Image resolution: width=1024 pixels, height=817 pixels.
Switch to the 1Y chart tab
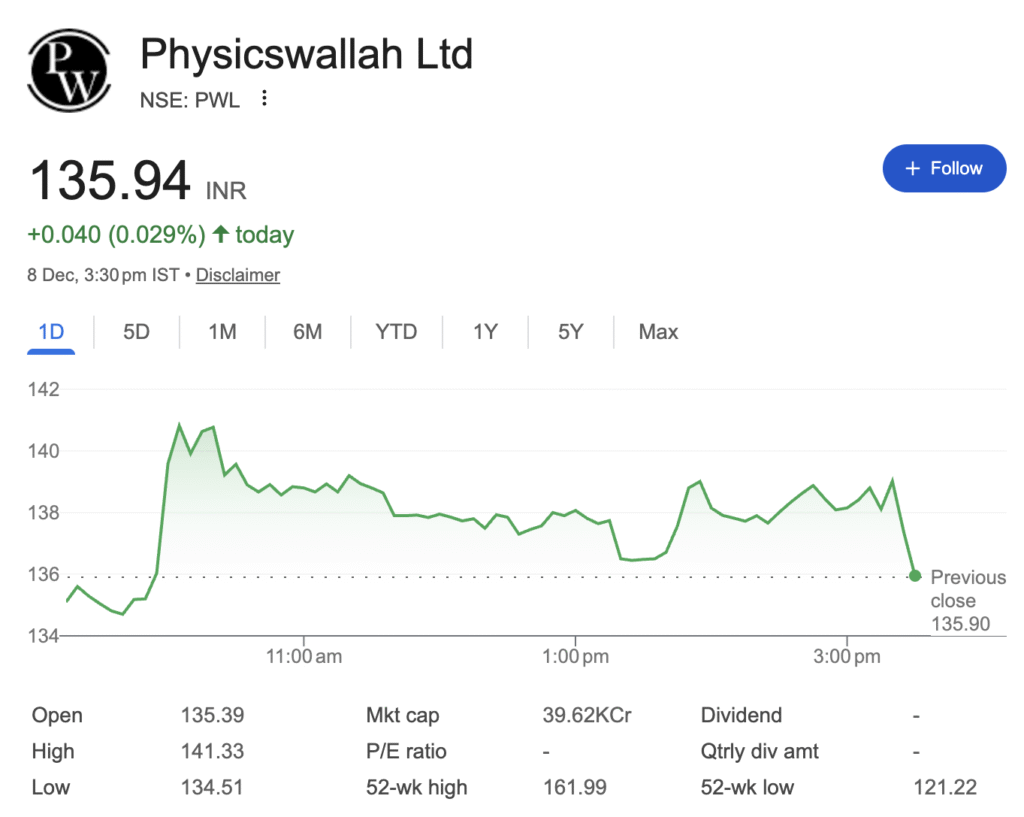pyautogui.click(x=485, y=332)
